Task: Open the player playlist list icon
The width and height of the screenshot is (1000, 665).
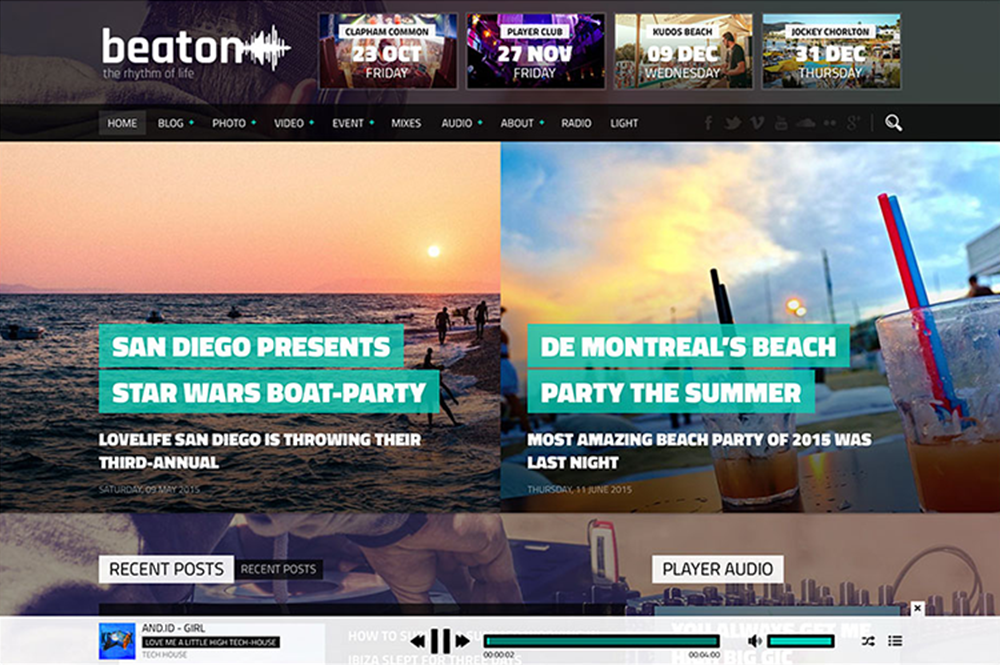Action: [895, 641]
